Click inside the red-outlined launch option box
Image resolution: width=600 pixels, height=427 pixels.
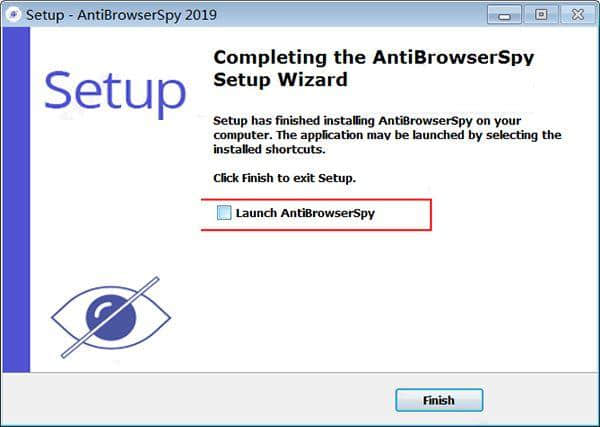coord(316,215)
